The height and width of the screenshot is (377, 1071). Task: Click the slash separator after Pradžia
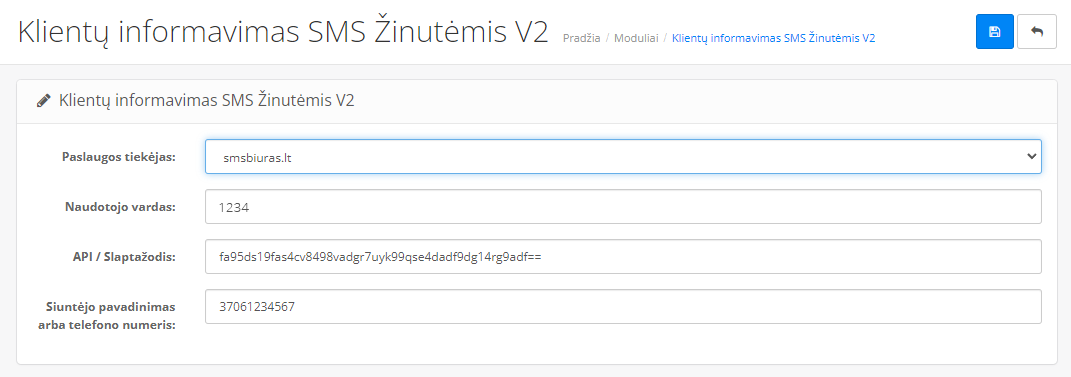coord(607,38)
